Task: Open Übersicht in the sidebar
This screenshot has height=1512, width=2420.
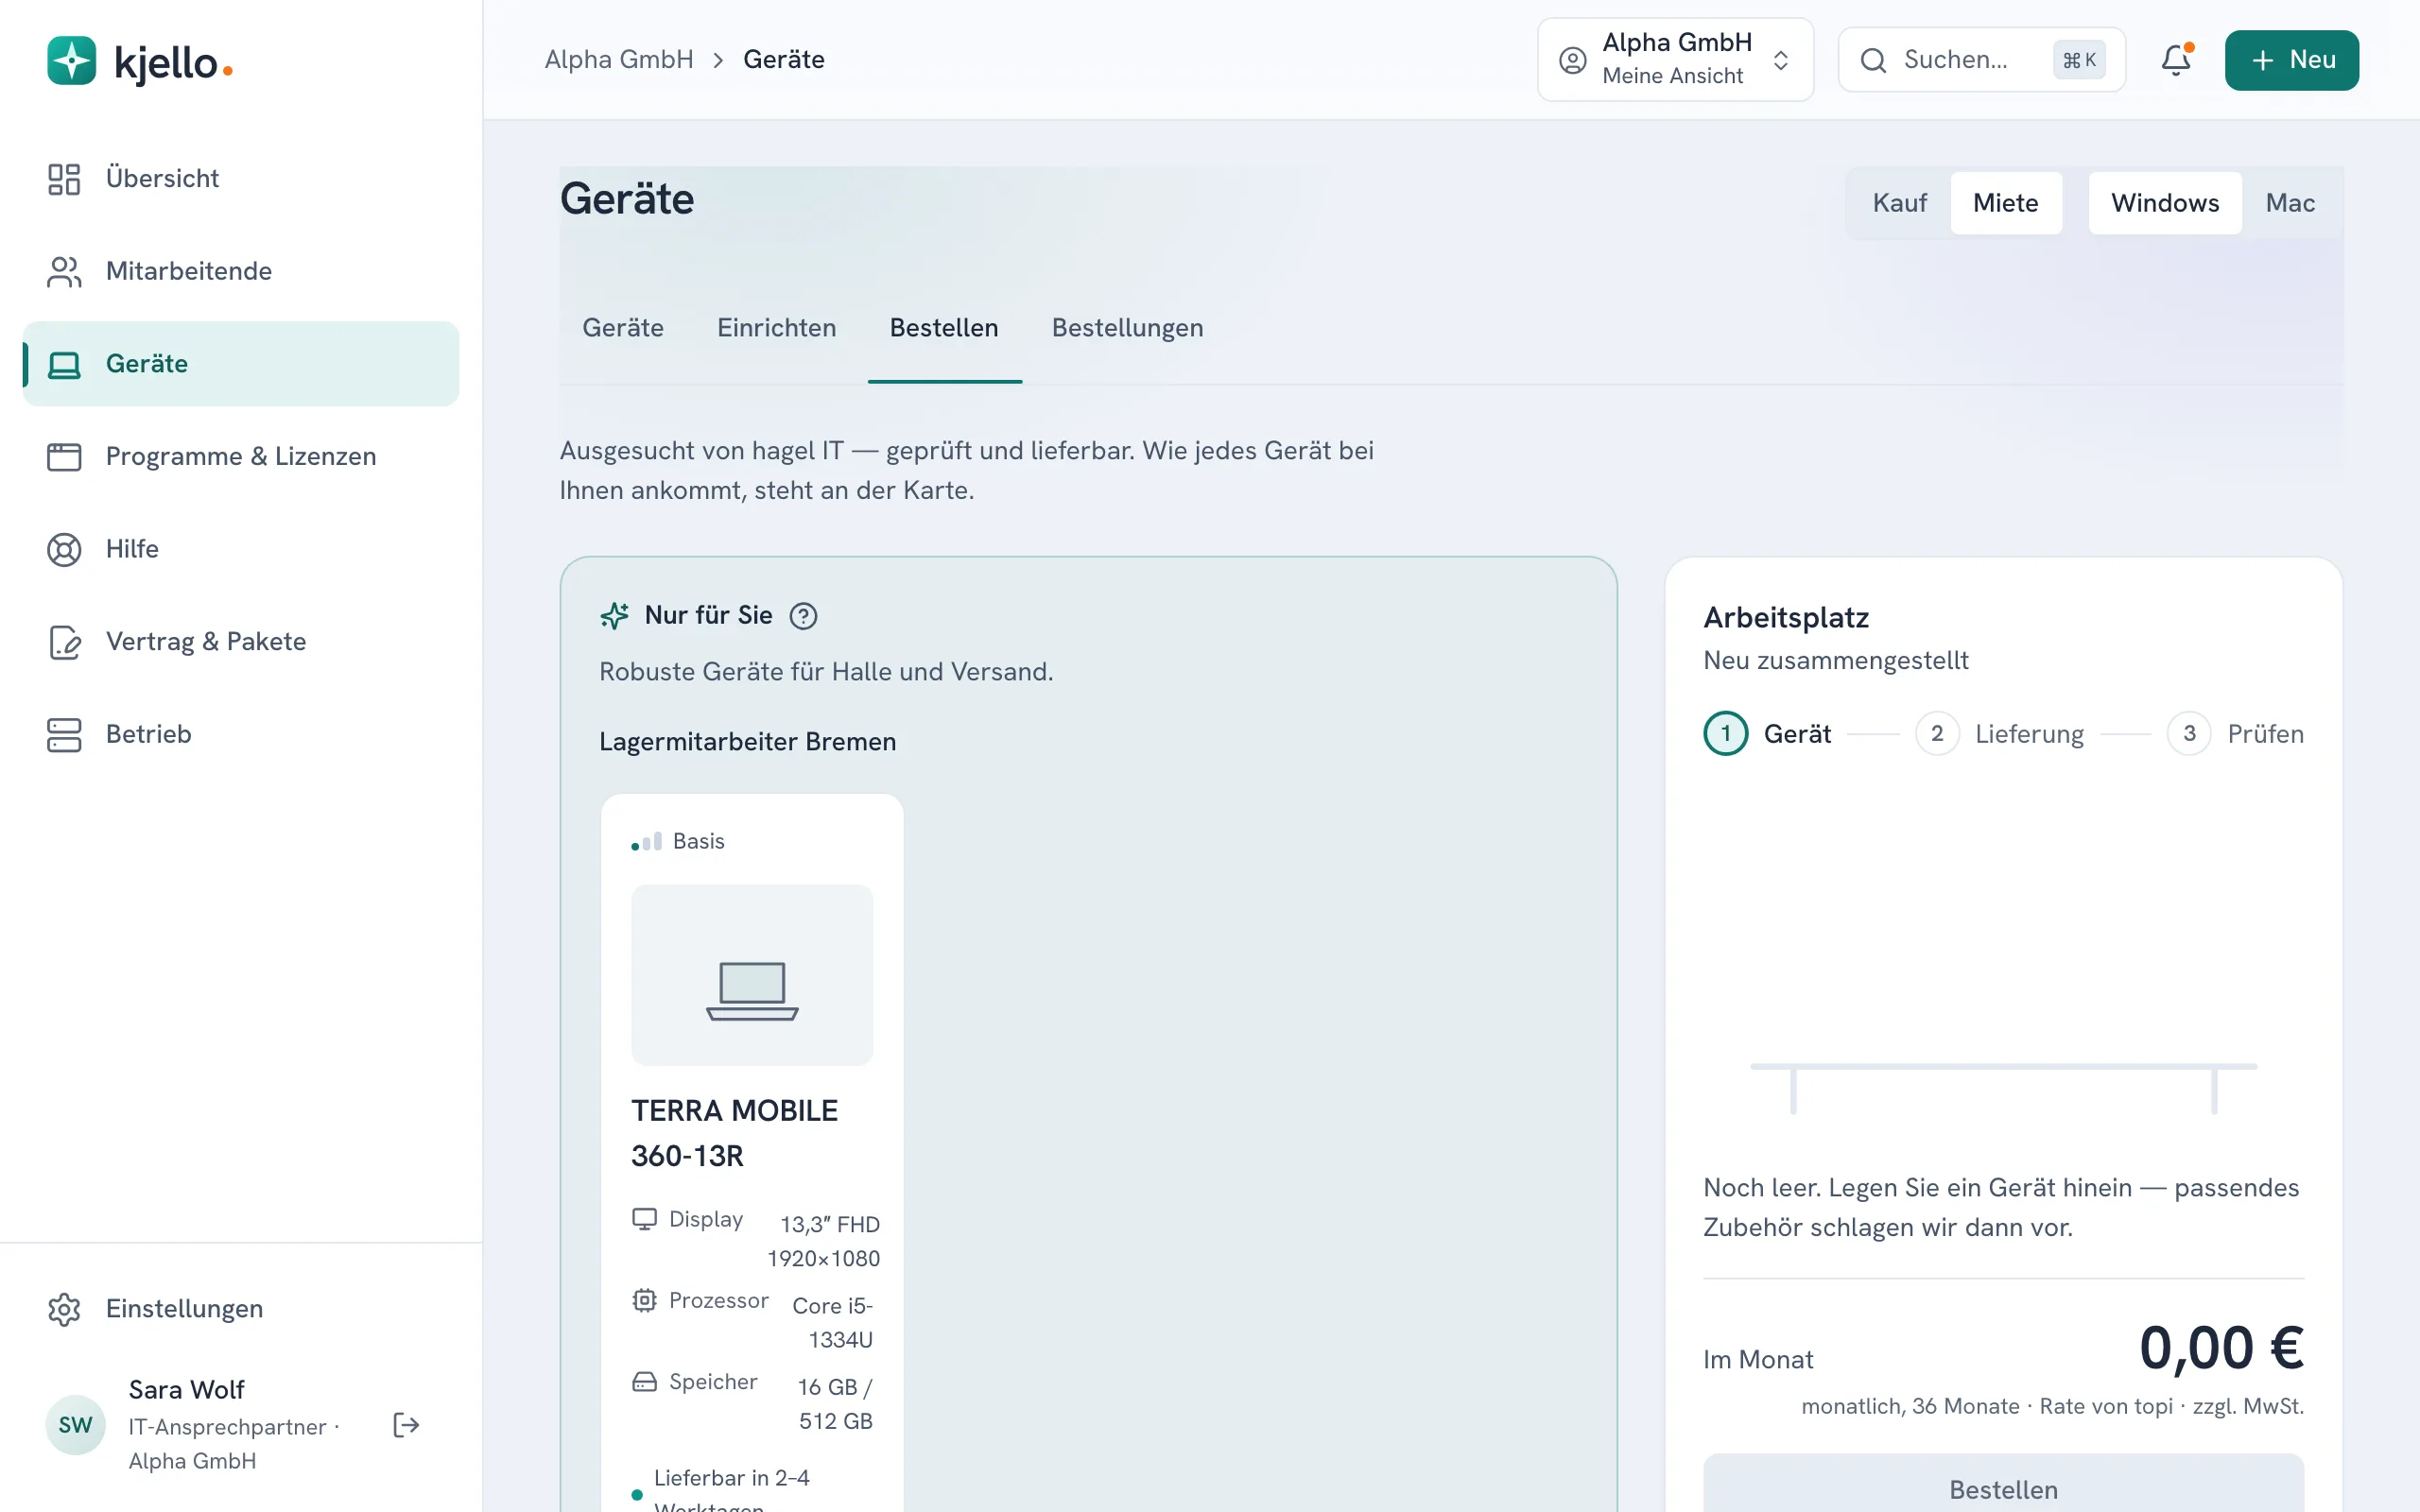Action: (x=240, y=178)
